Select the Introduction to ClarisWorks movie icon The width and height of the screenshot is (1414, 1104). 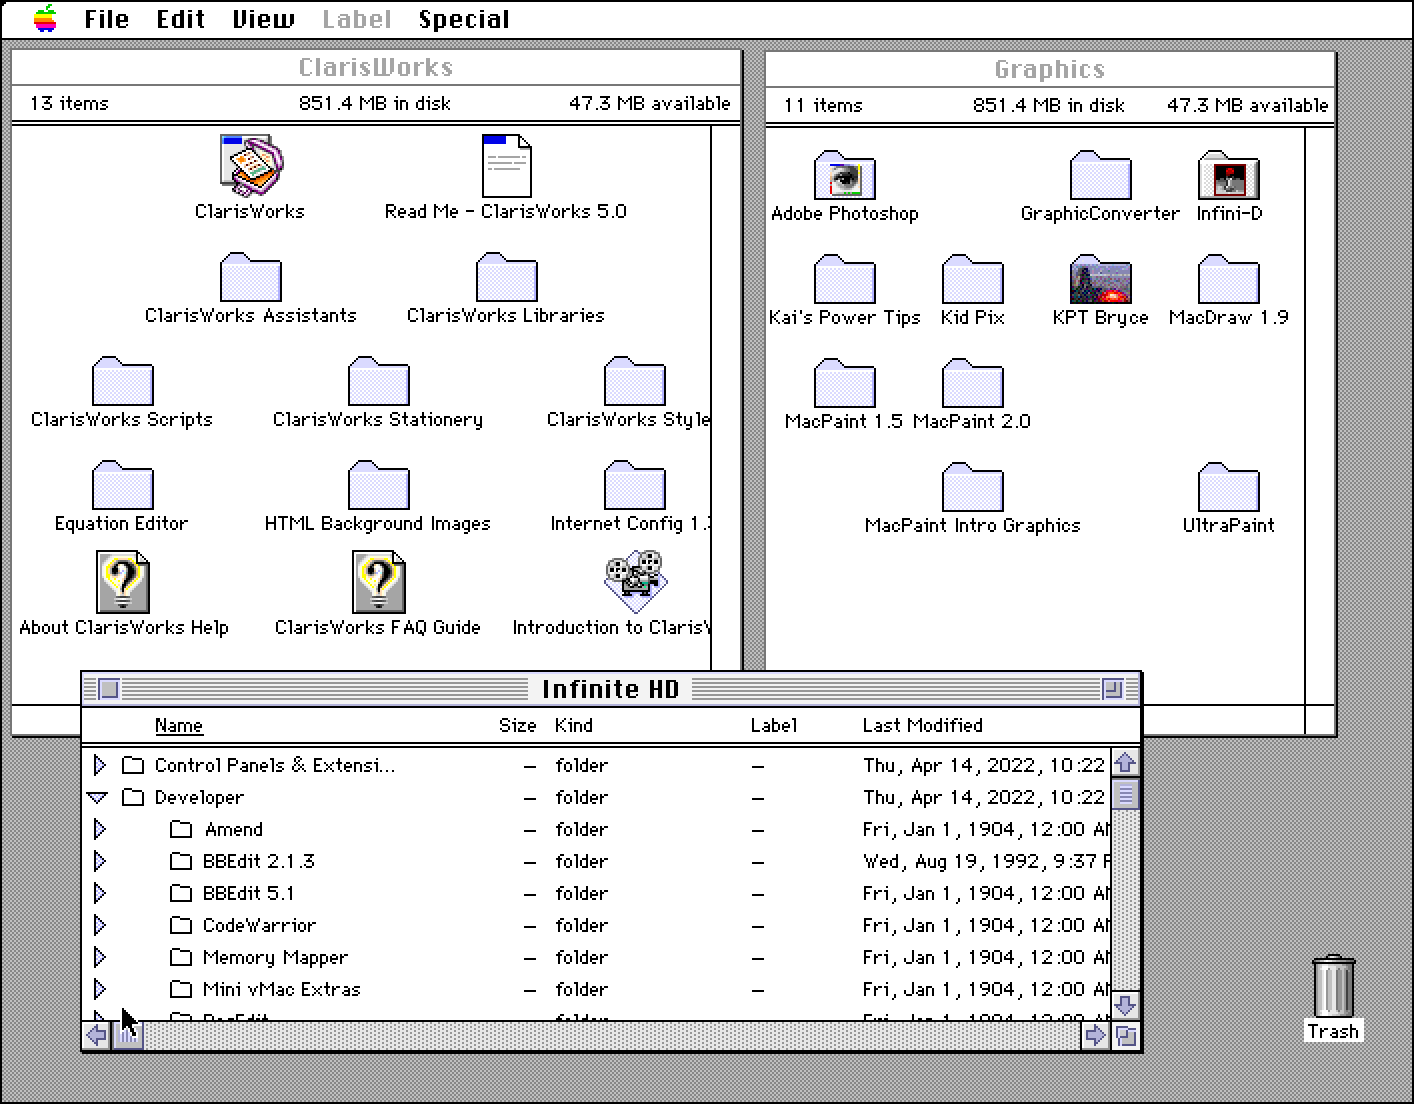tap(634, 581)
